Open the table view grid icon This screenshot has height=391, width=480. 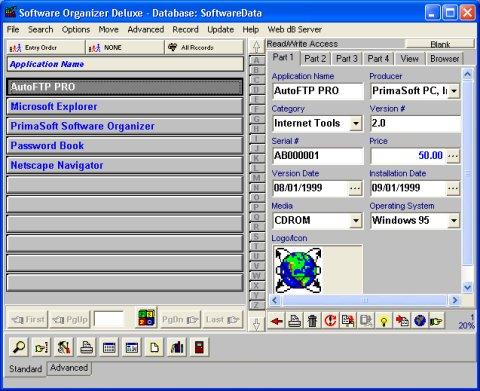[109, 347]
